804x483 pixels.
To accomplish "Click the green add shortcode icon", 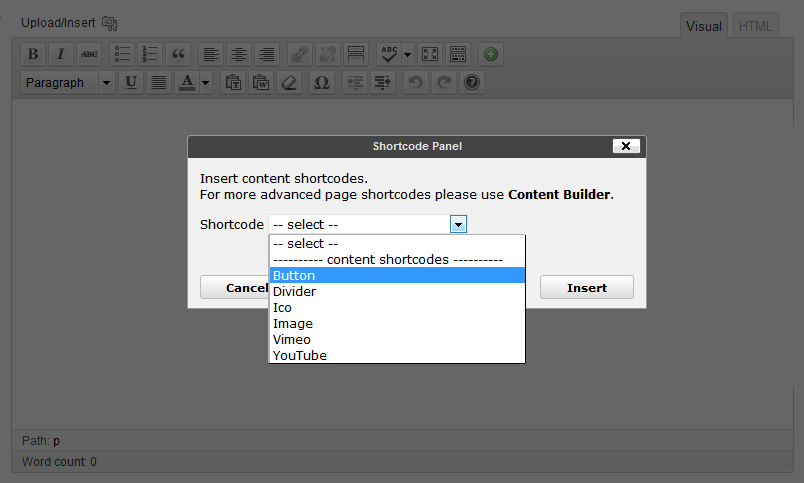I will tap(490, 54).
